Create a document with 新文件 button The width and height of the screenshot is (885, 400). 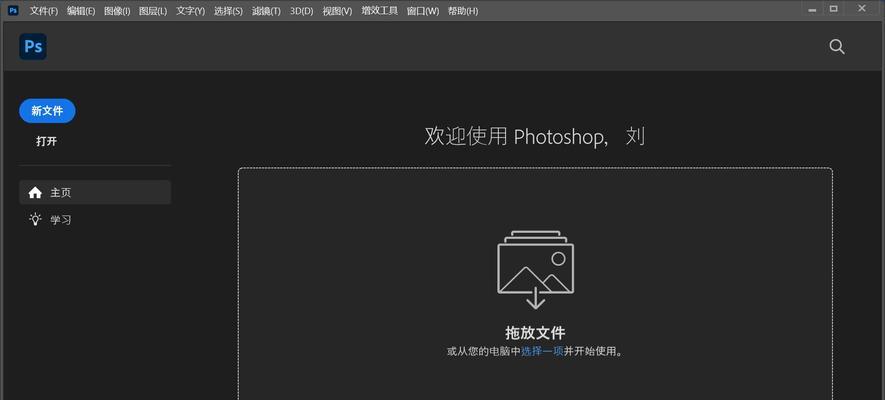pyautogui.click(x=47, y=111)
